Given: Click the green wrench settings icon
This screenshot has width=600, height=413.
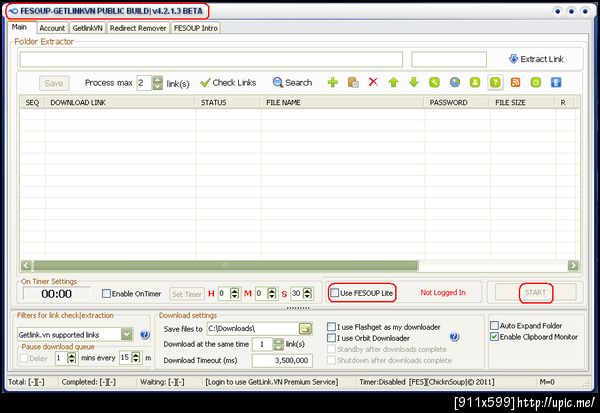Looking at the screenshot, I should 434,82.
